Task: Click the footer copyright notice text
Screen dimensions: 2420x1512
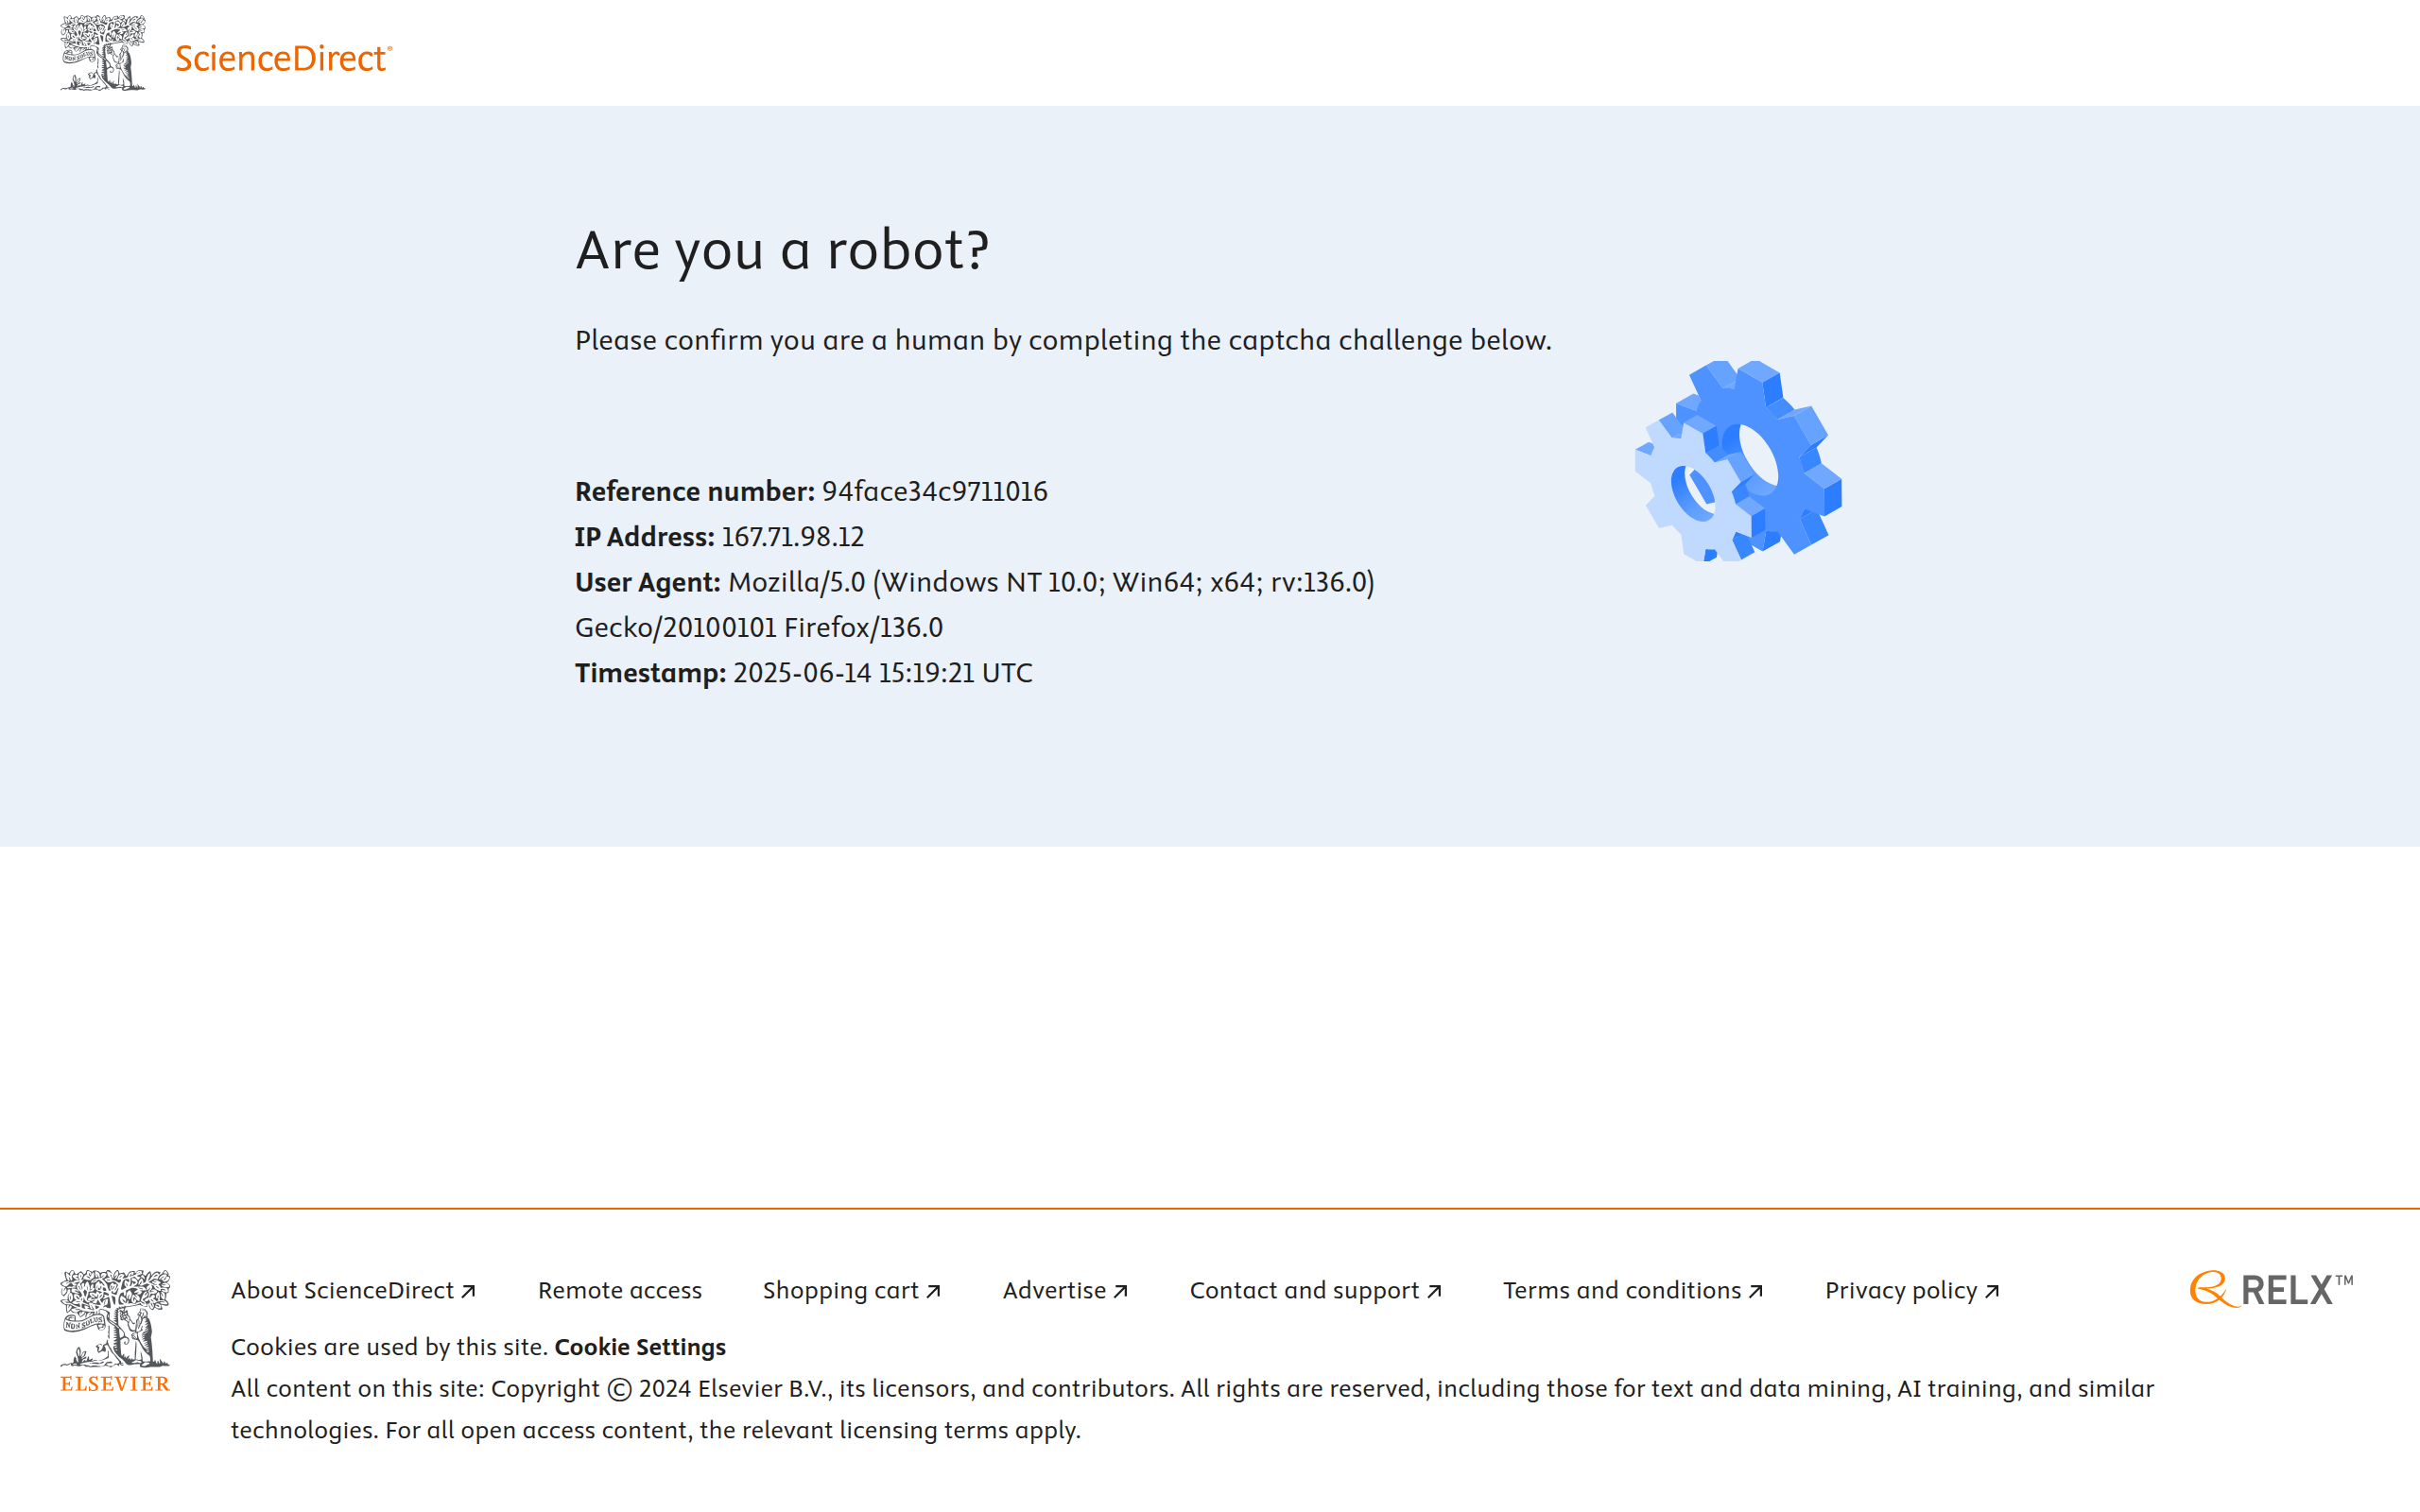Action: click(1192, 1409)
